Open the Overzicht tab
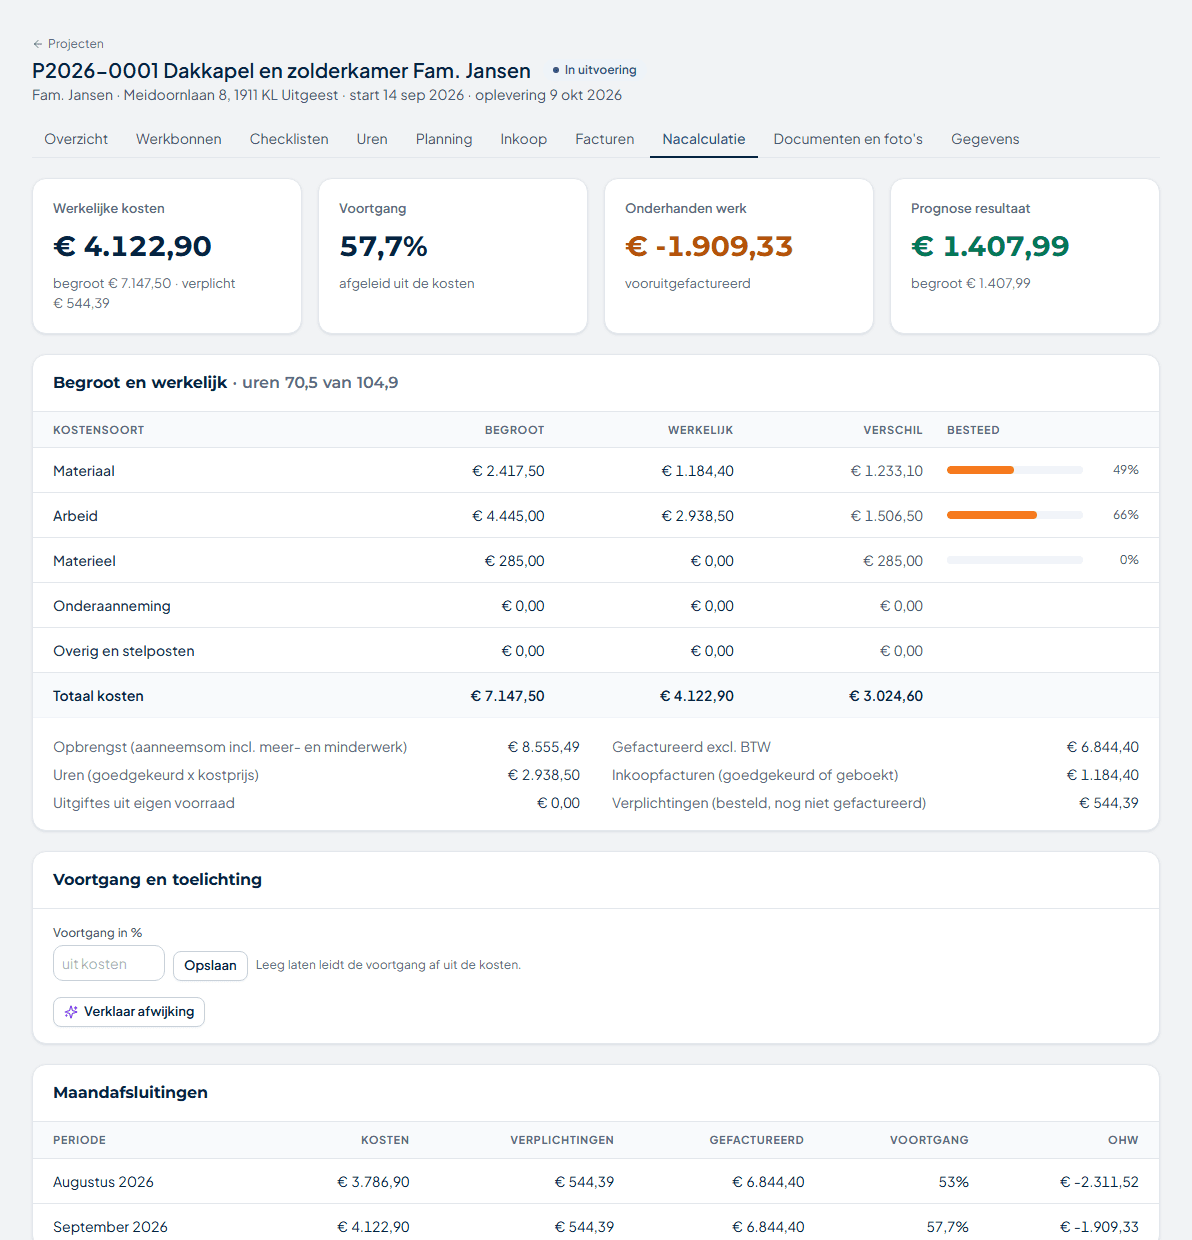This screenshot has height=1240, width=1192. [76, 139]
